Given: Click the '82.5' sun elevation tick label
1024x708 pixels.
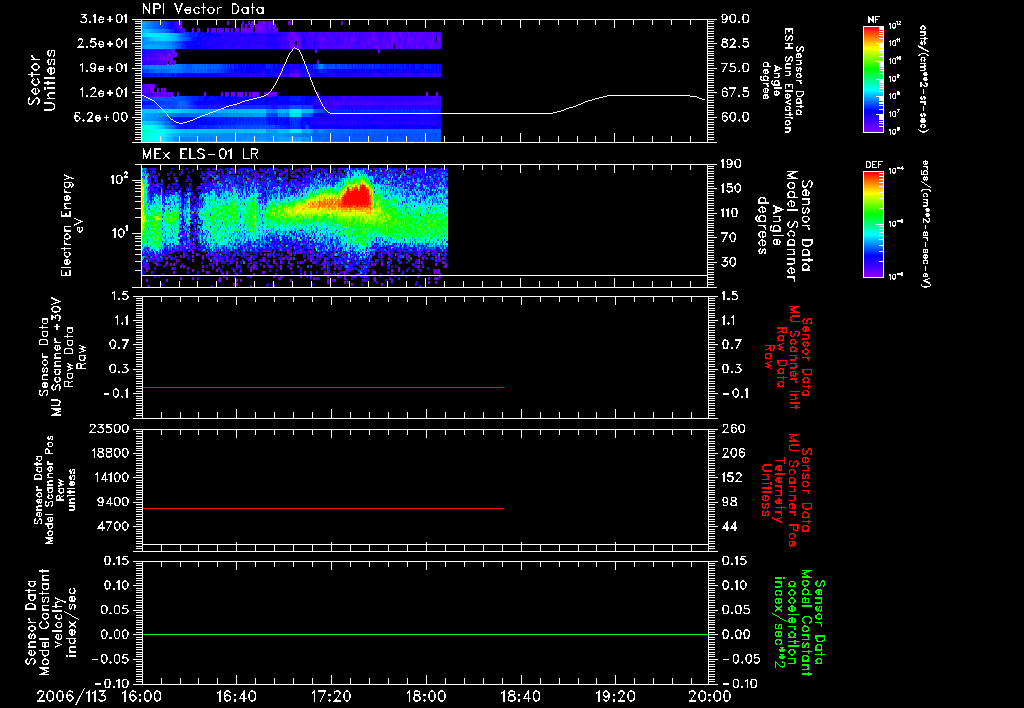Looking at the screenshot, I should pos(735,43).
